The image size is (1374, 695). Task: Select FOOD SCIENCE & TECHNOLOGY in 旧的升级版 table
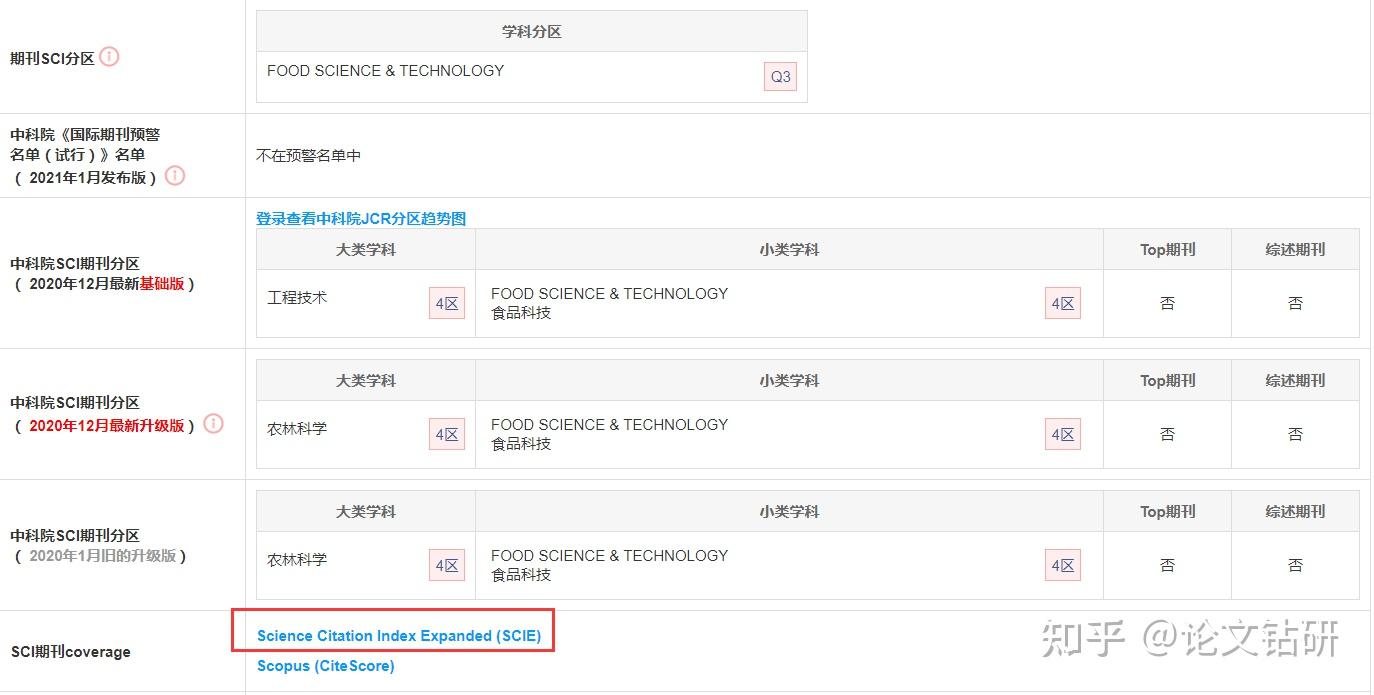610,555
